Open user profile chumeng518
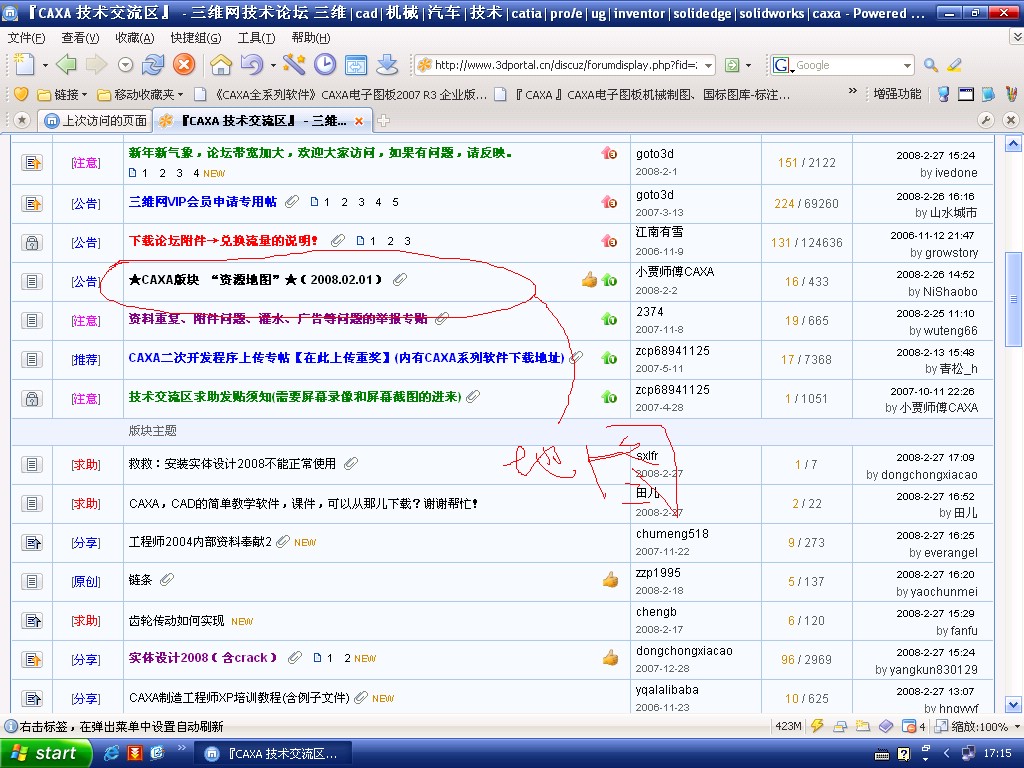 pos(672,534)
